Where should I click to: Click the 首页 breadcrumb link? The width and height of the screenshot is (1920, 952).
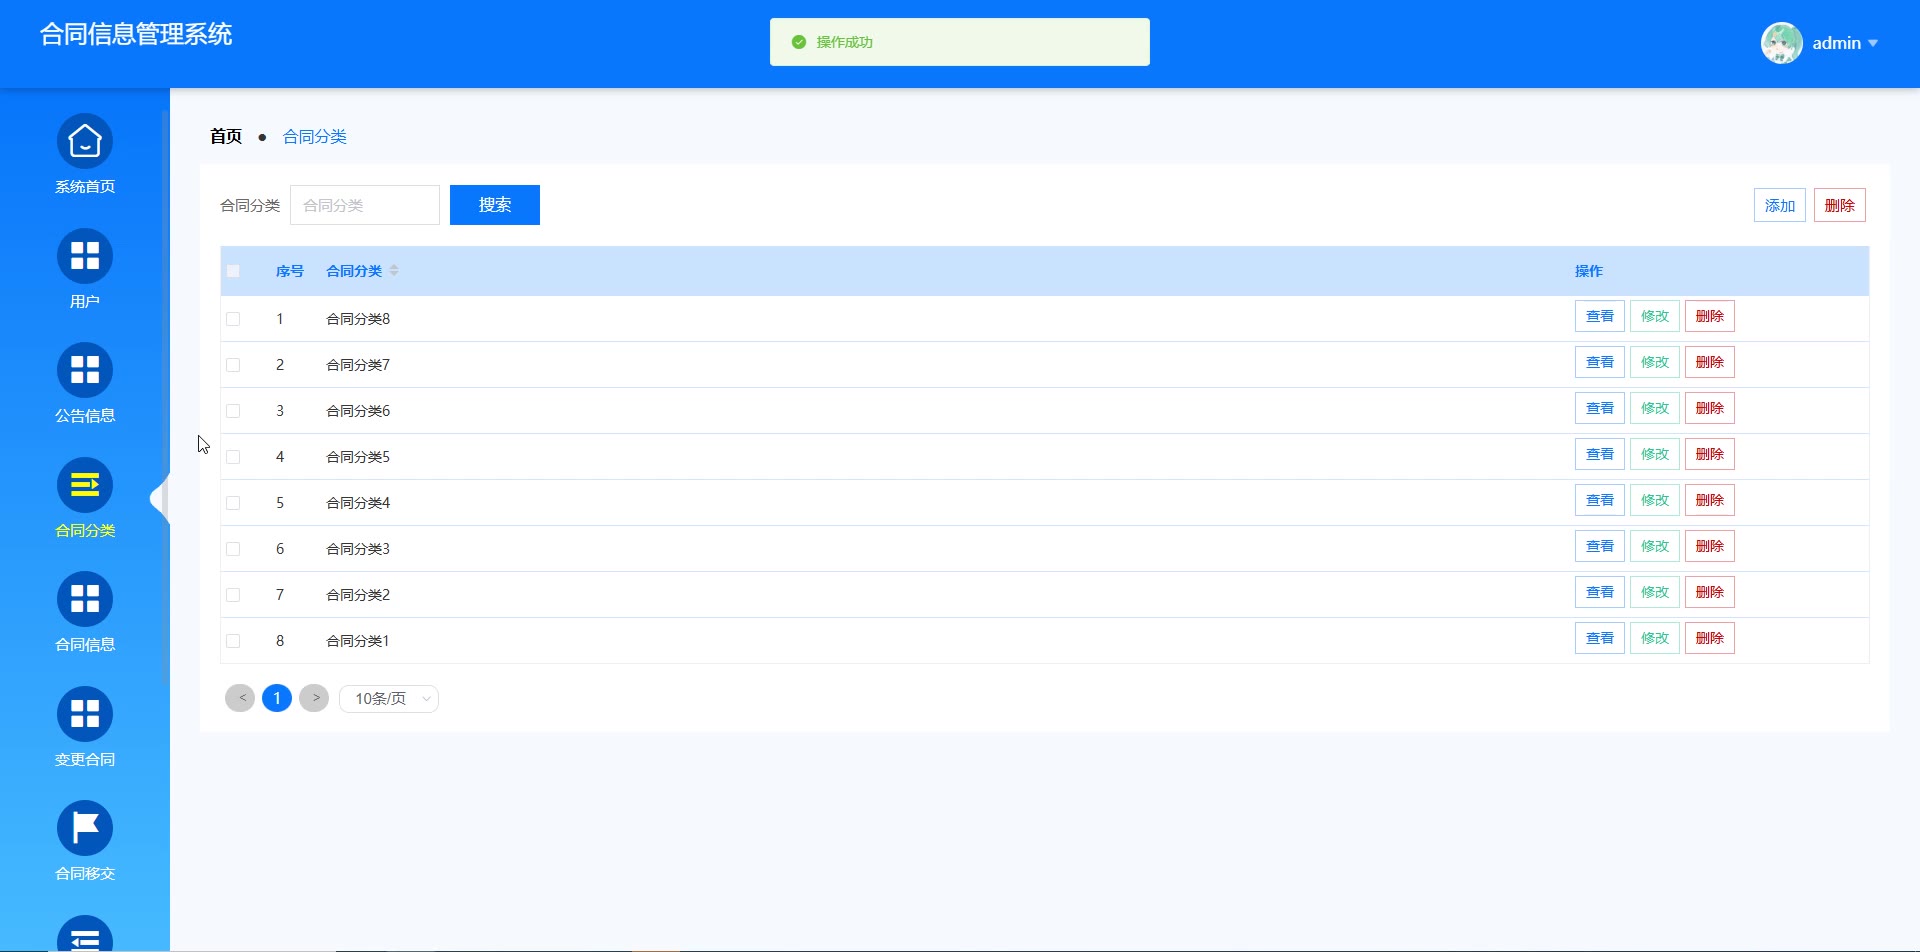[x=226, y=136]
